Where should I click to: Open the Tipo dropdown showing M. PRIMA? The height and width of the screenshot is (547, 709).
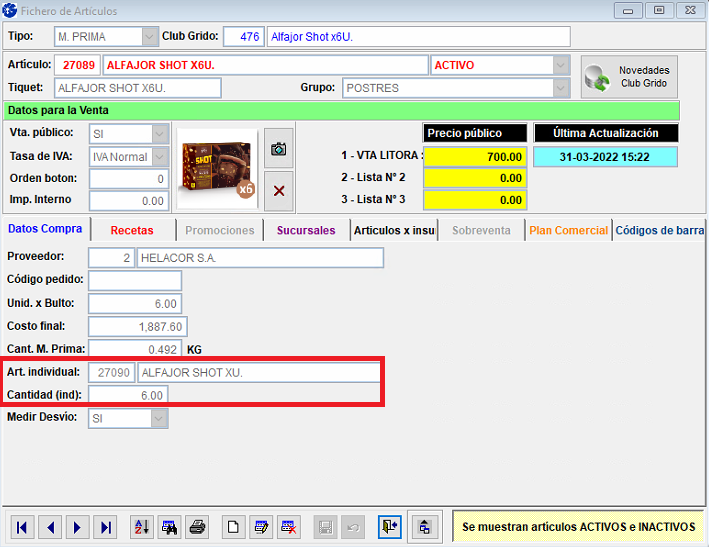pyautogui.click(x=149, y=37)
